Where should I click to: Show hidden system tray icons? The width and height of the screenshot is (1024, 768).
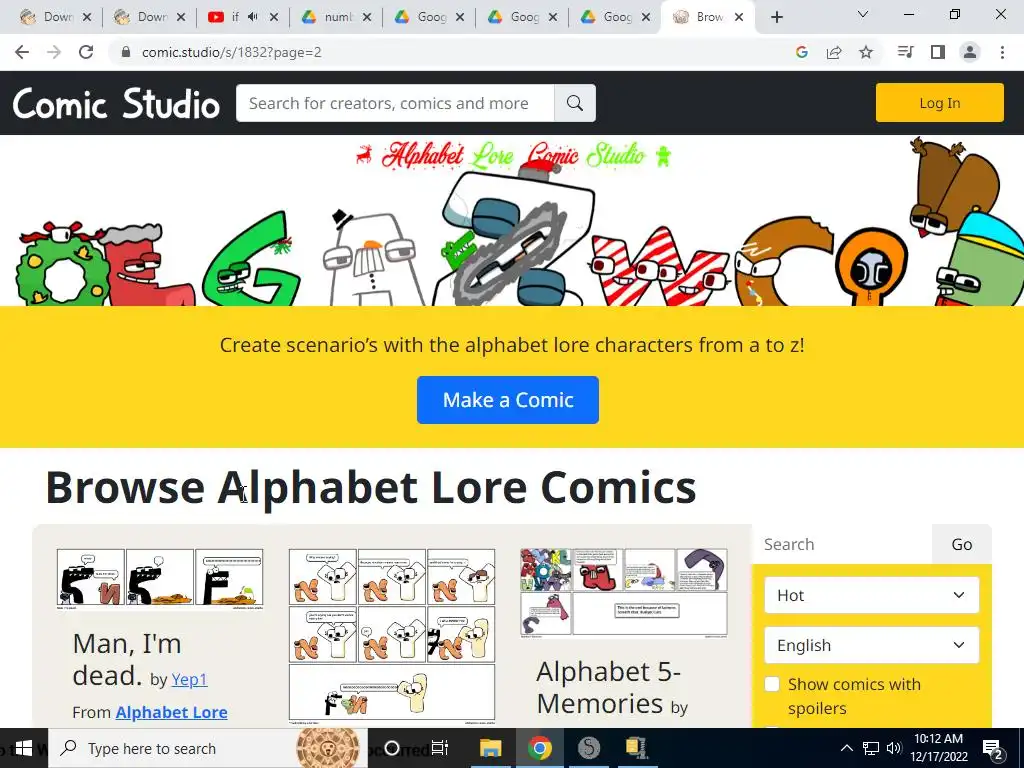(x=846, y=748)
